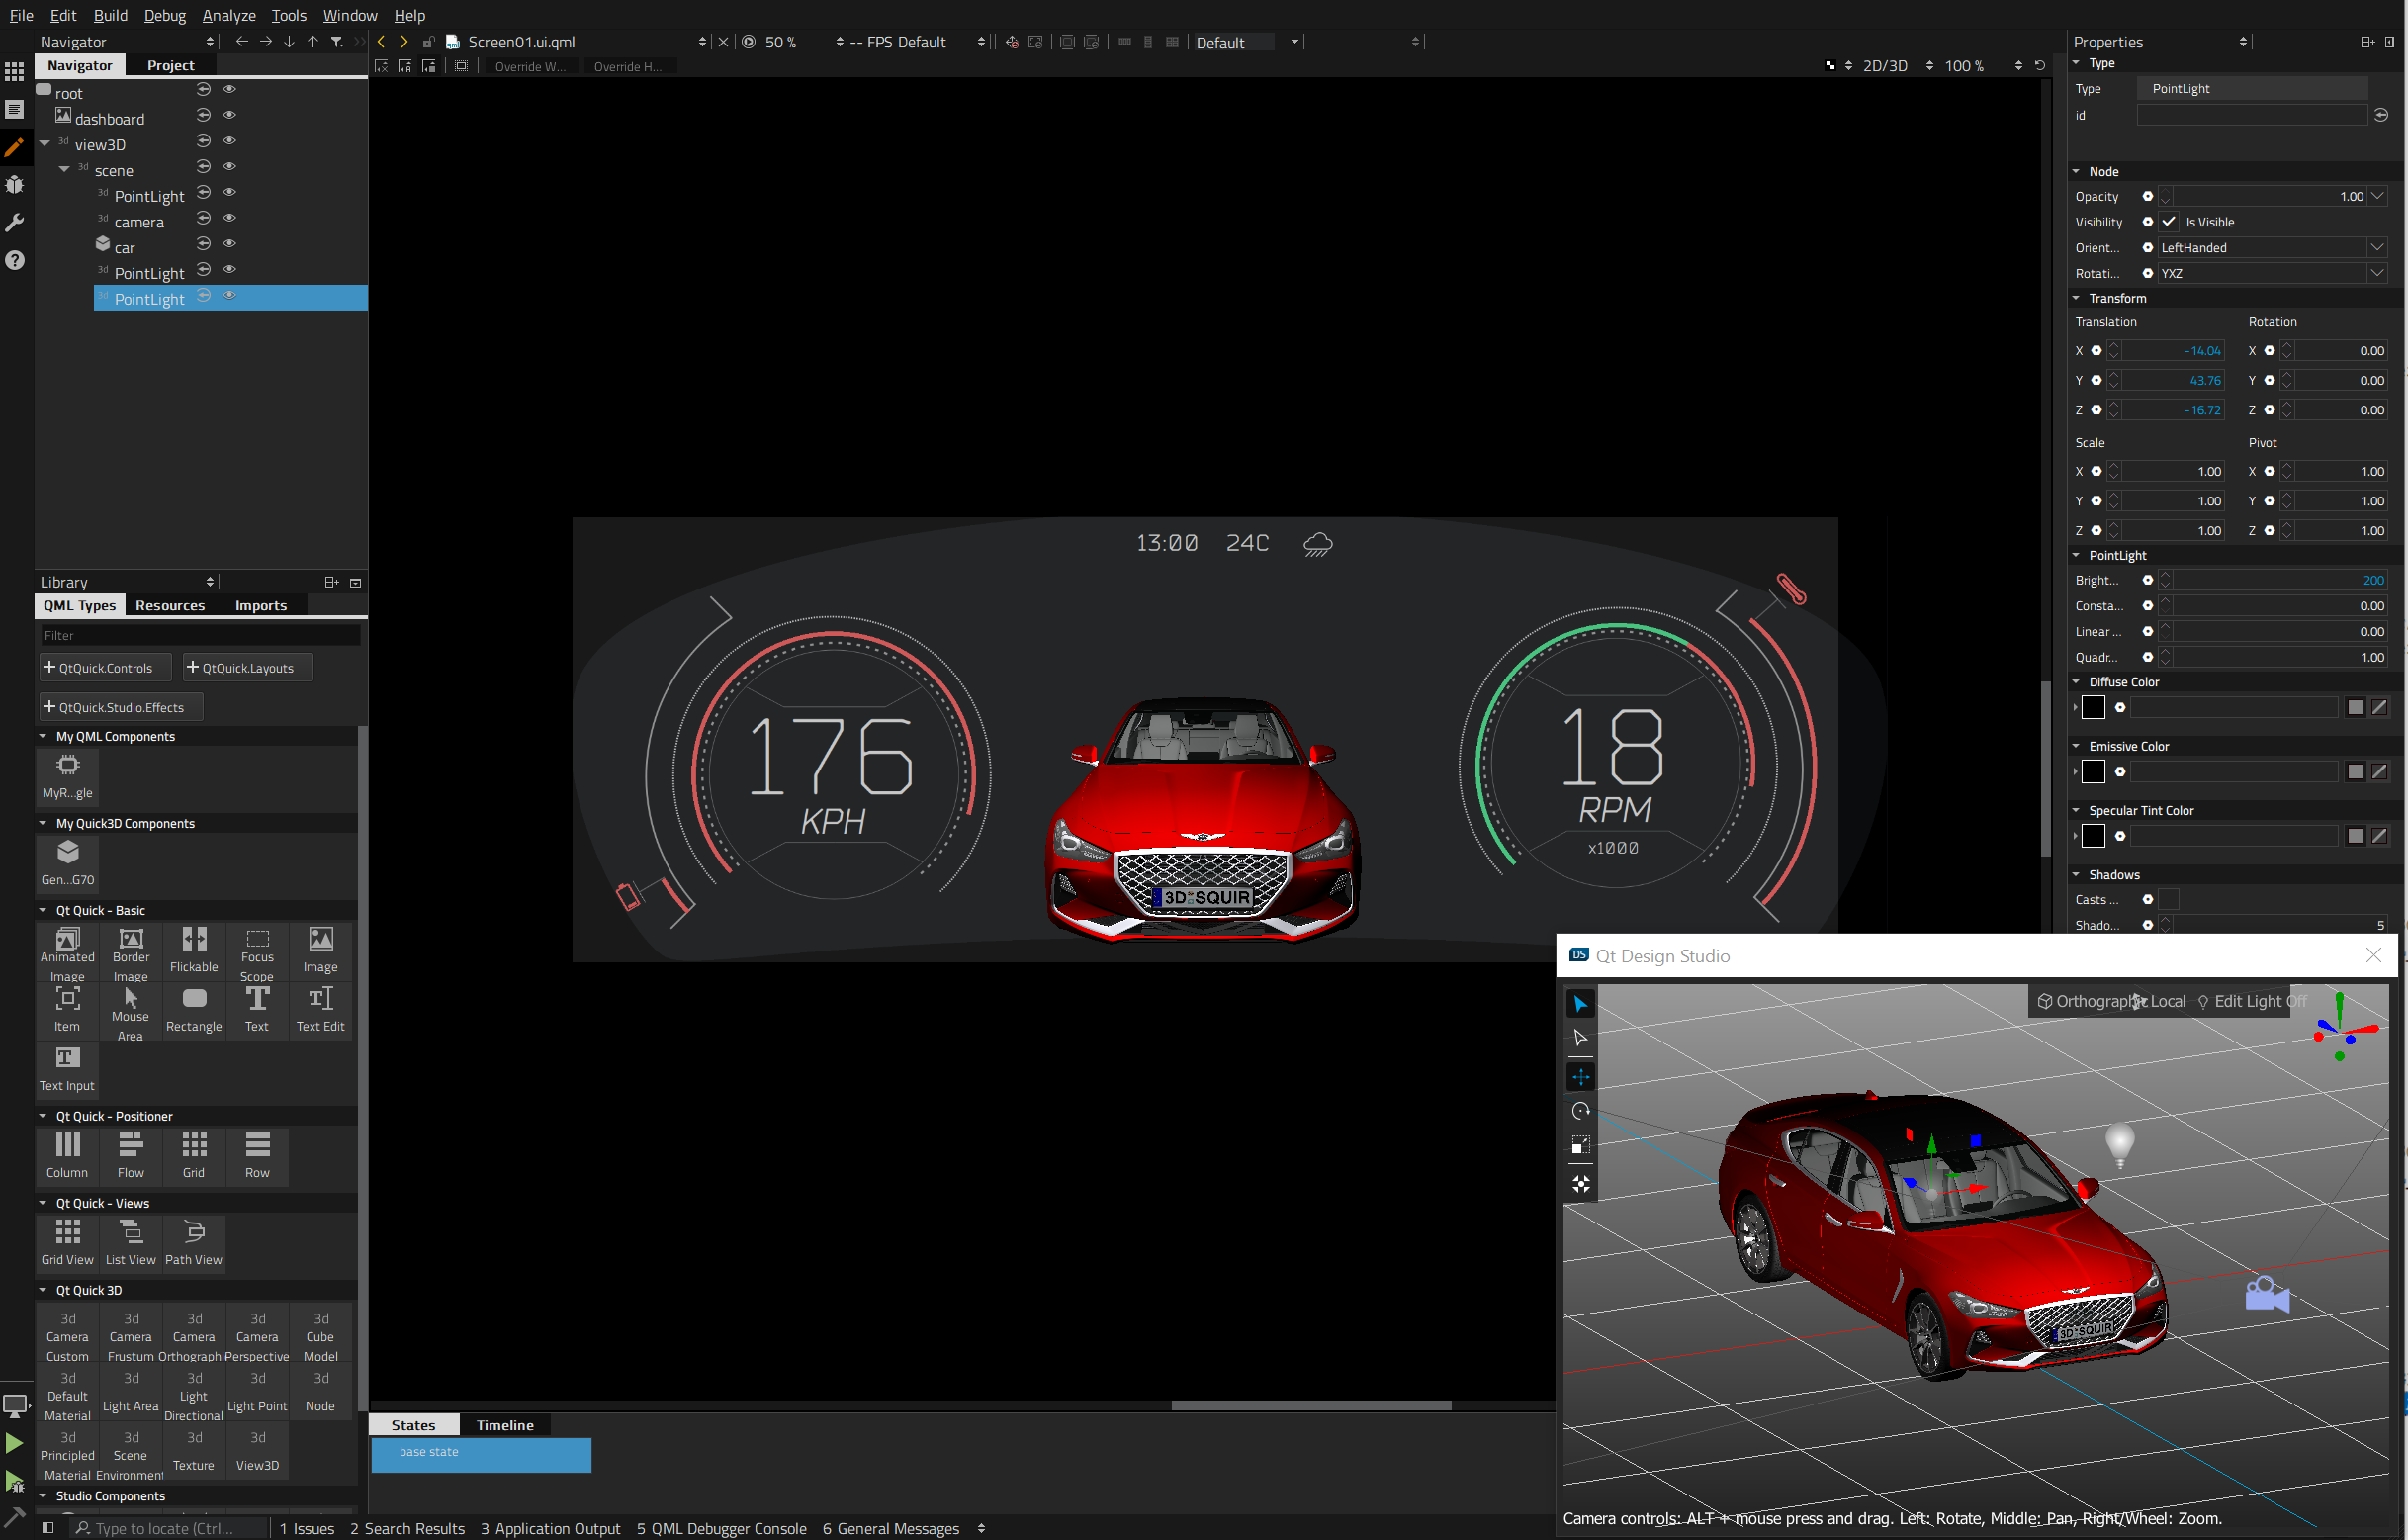
Task: Open the Help mode question mark icon
Action: pyautogui.click(x=14, y=260)
